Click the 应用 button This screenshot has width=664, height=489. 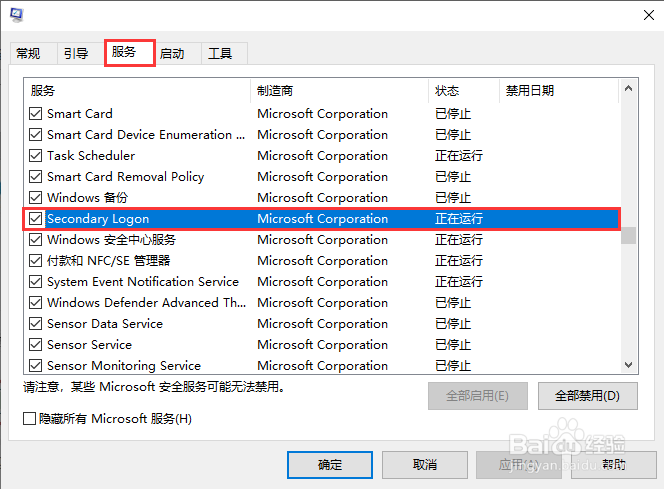[x=519, y=465]
